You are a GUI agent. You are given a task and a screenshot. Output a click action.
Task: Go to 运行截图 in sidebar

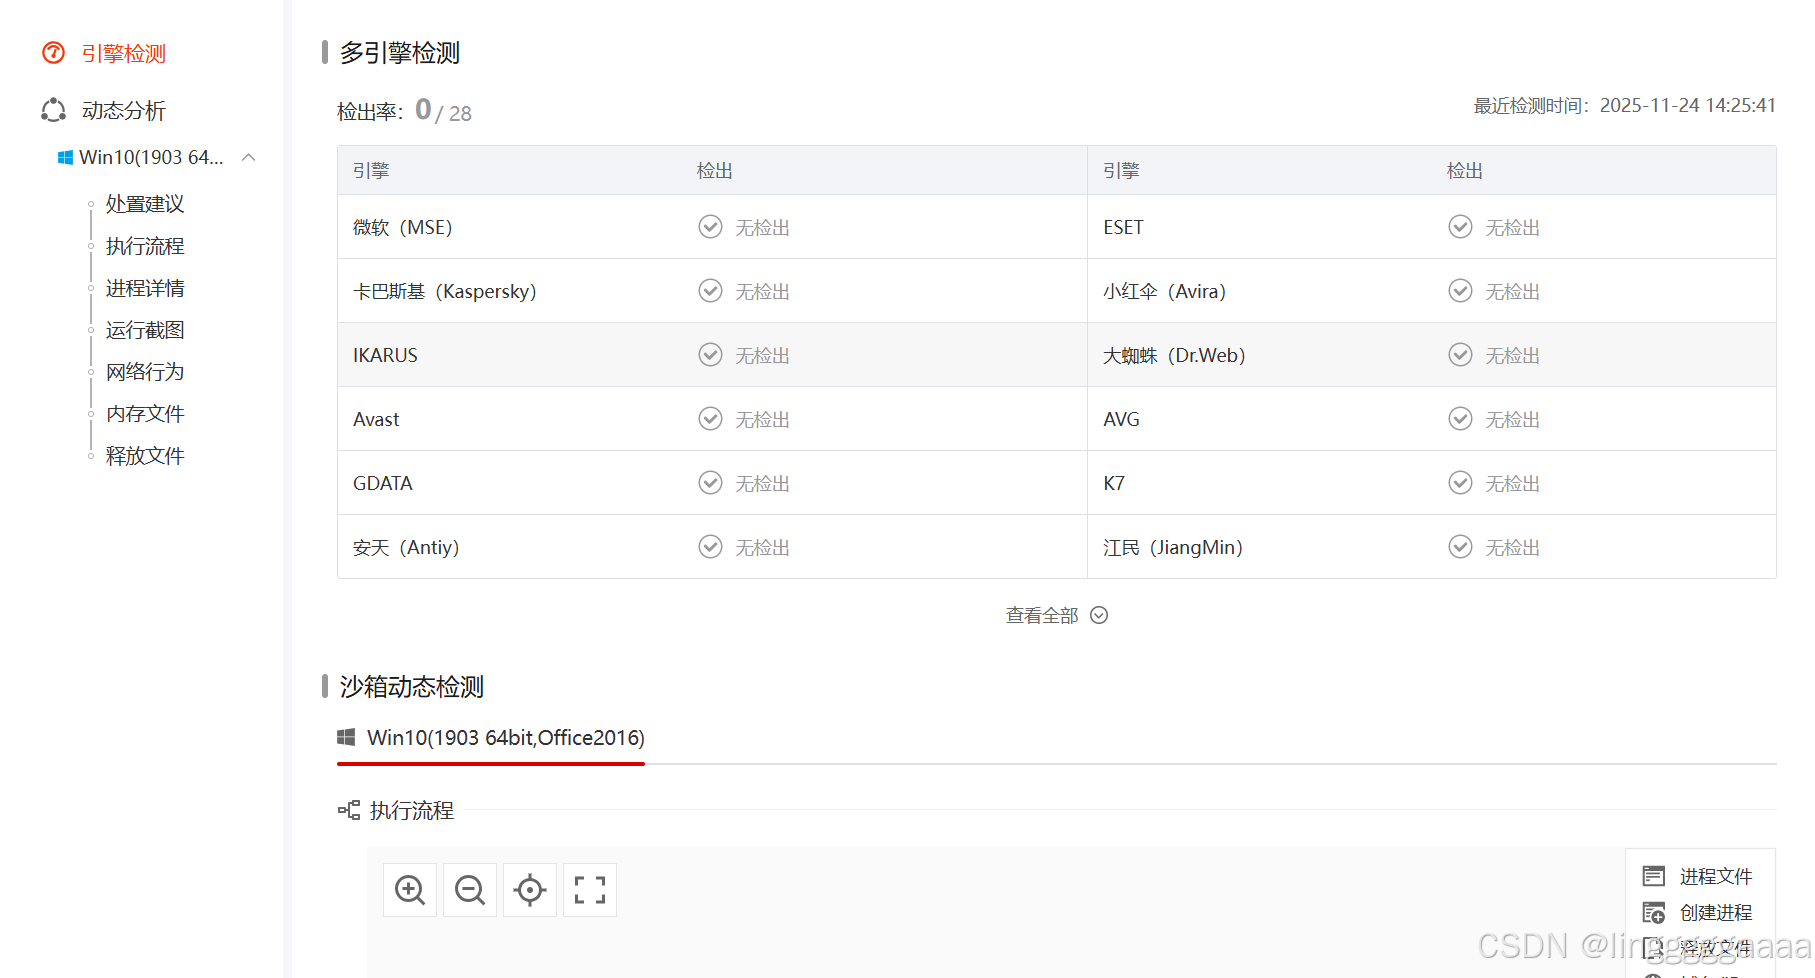(145, 330)
